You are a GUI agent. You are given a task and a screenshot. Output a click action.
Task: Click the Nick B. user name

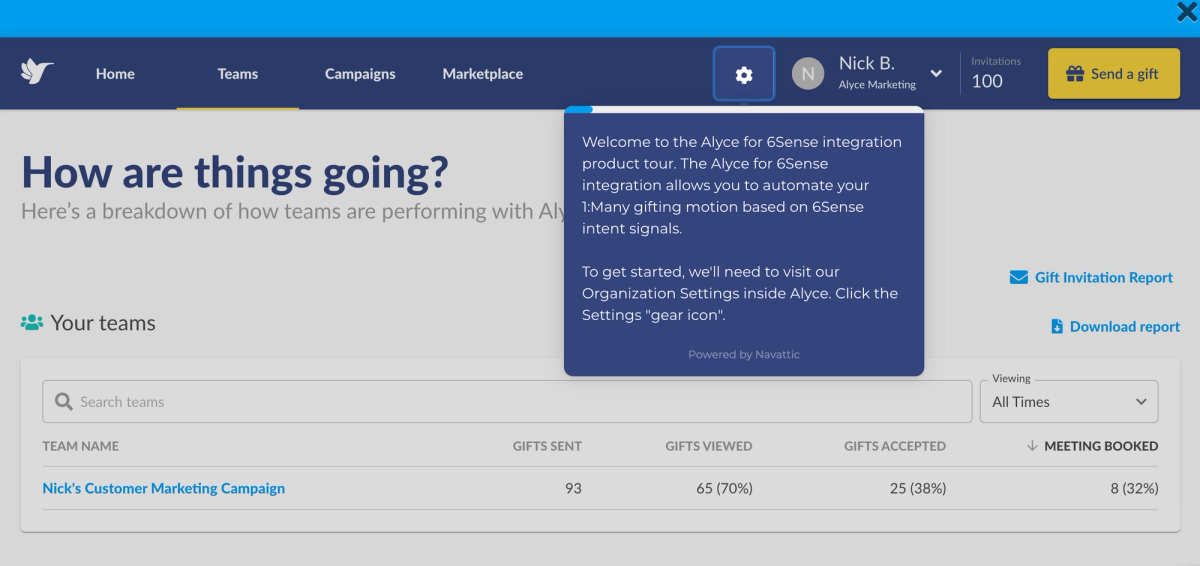click(x=866, y=64)
